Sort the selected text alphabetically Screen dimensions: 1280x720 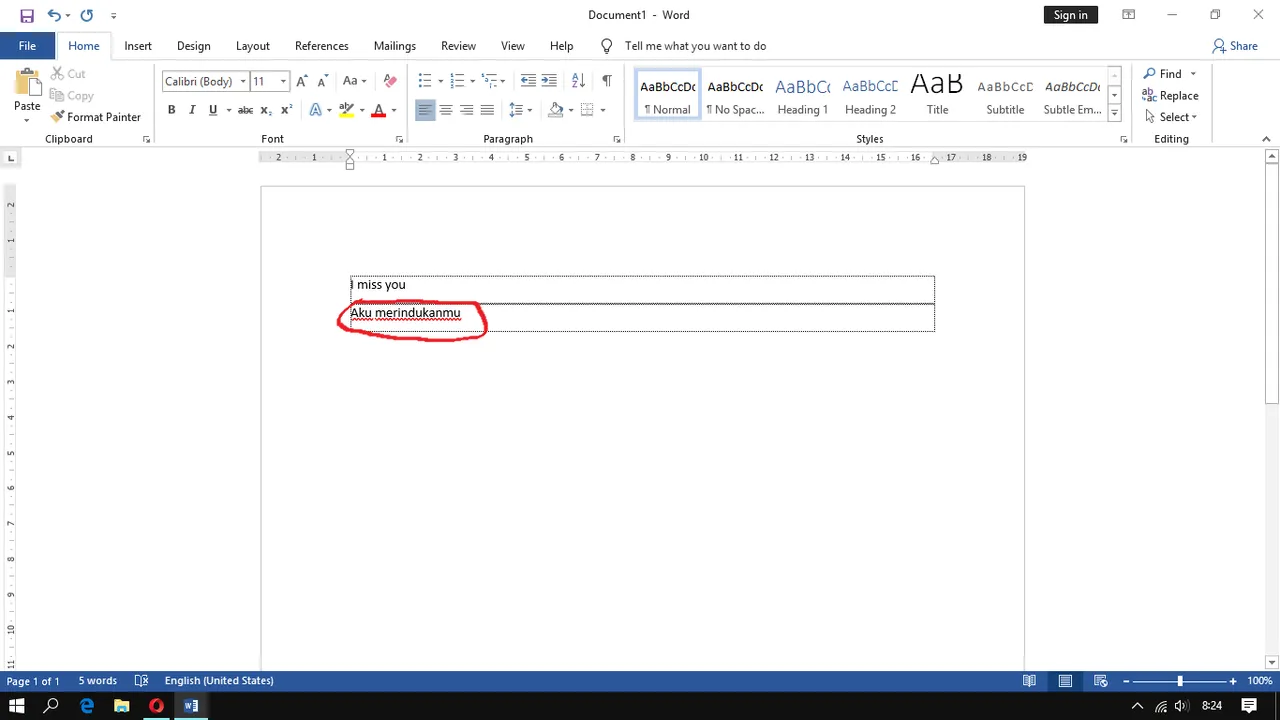click(578, 81)
